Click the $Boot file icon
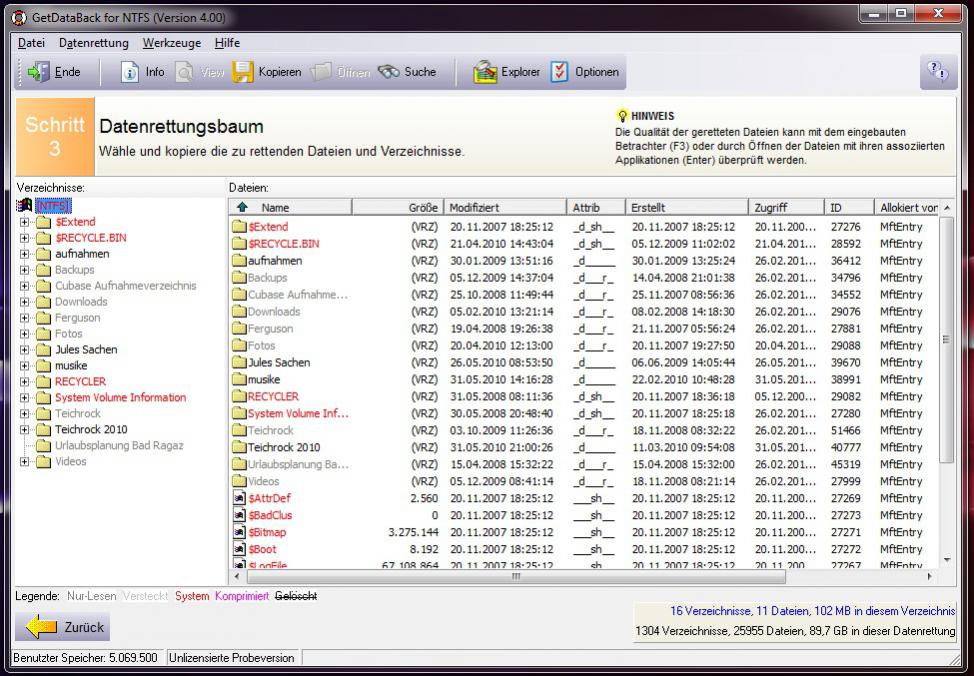 click(239, 549)
